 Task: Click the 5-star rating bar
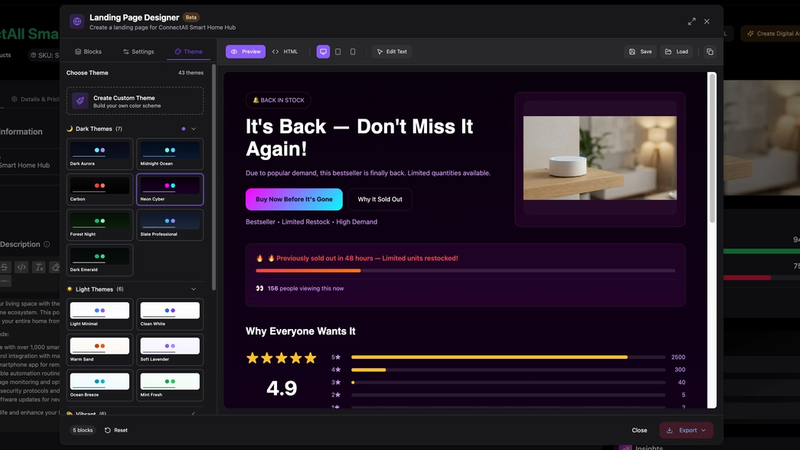(x=508, y=357)
